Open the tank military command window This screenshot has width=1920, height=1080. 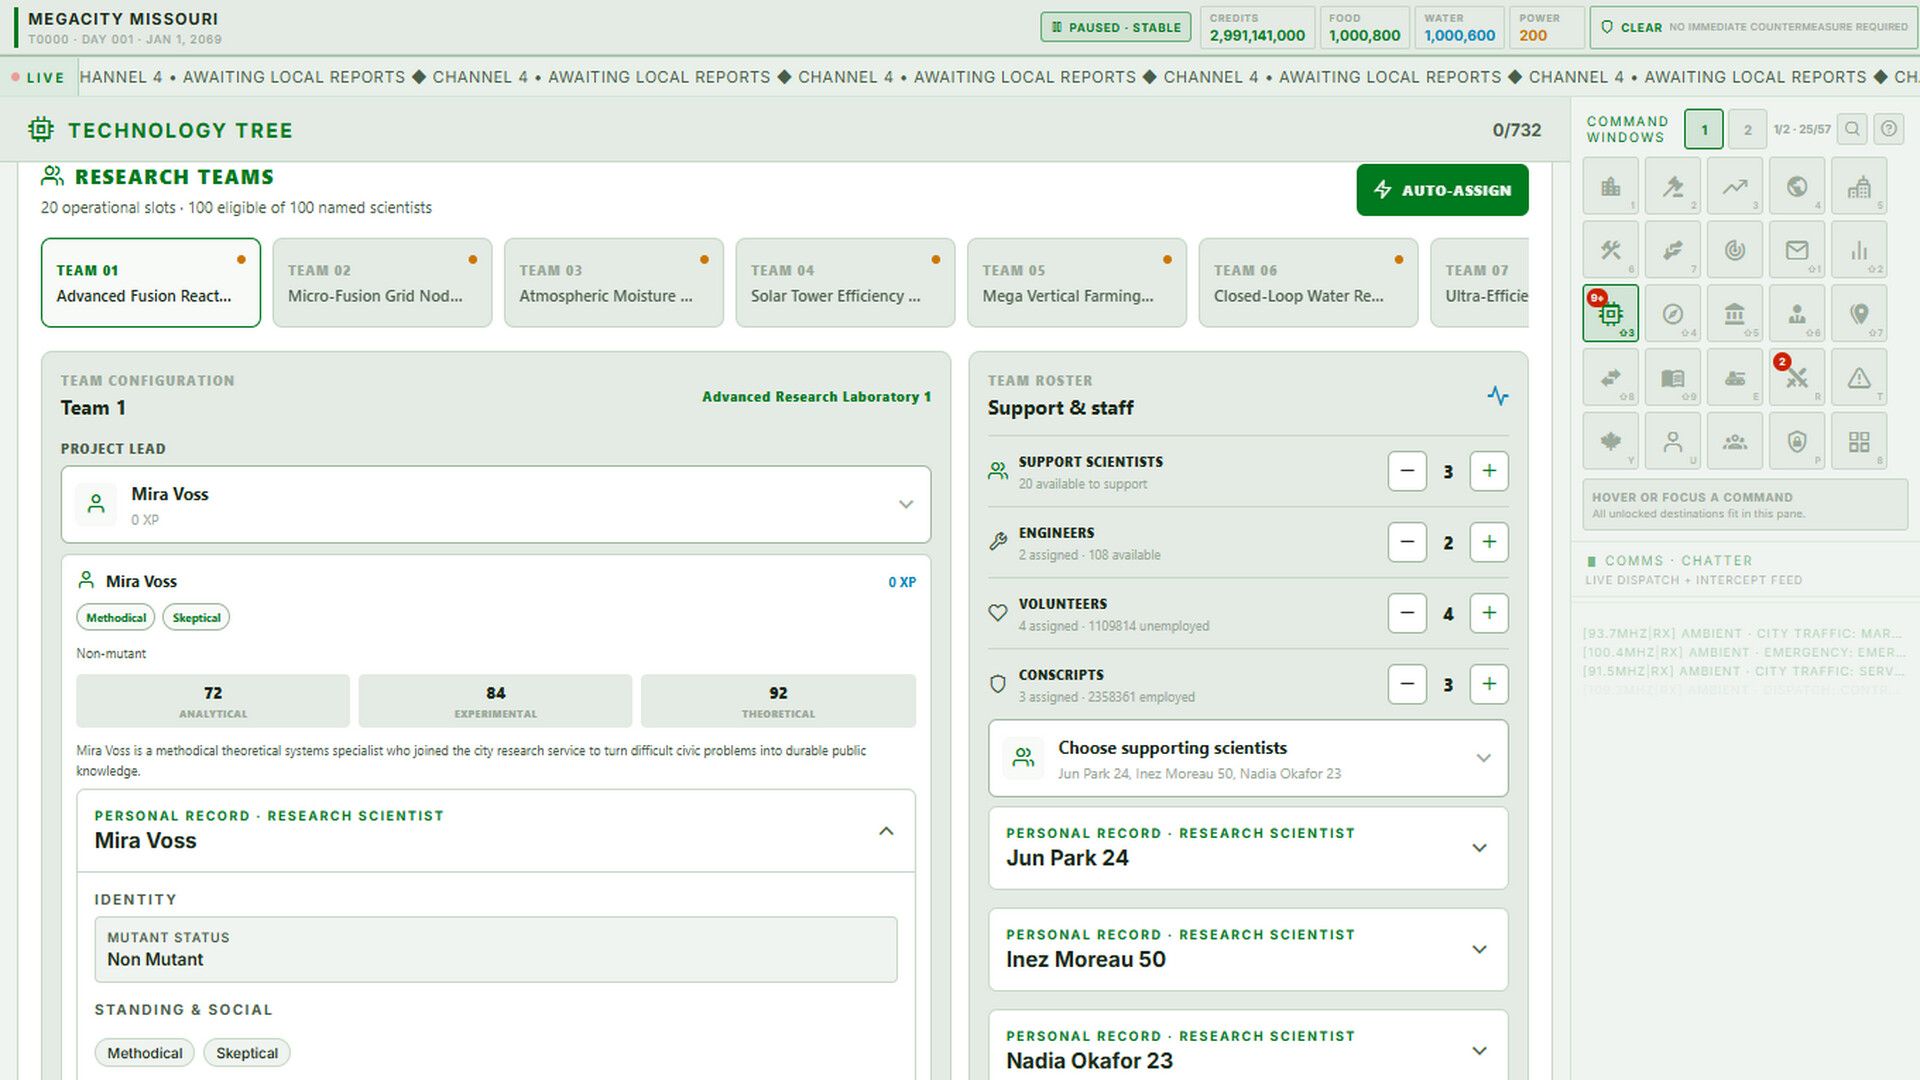click(x=1735, y=378)
